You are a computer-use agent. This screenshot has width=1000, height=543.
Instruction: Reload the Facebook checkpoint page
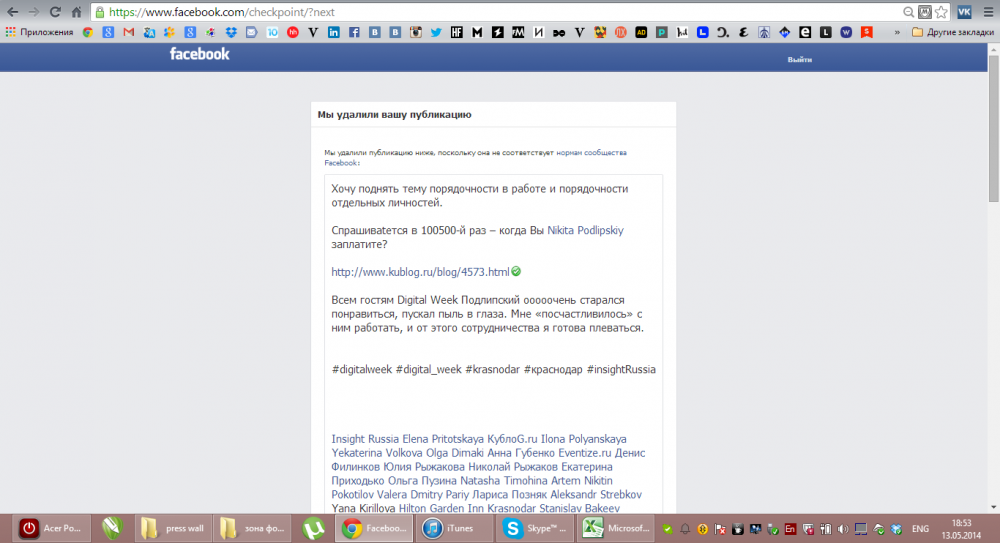pos(55,12)
